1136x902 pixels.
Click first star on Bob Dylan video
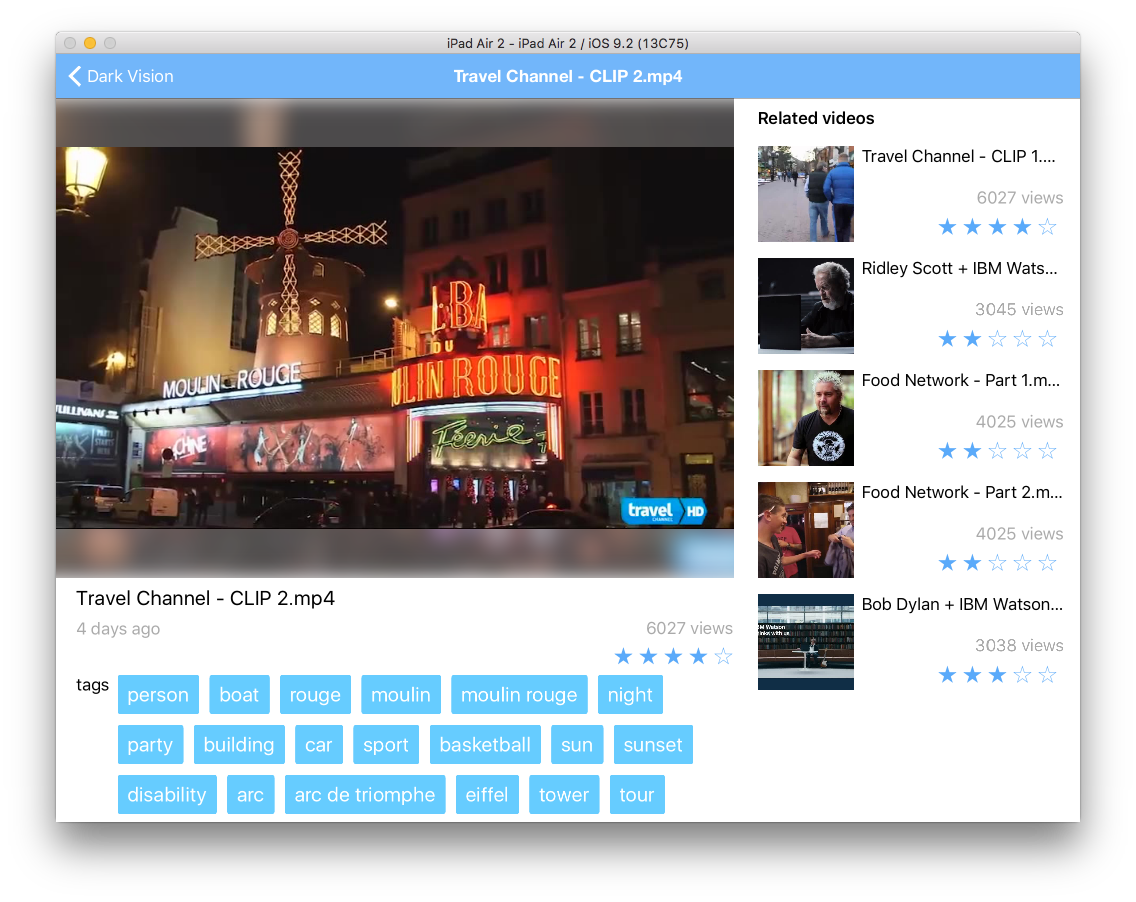click(x=948, y=675)
